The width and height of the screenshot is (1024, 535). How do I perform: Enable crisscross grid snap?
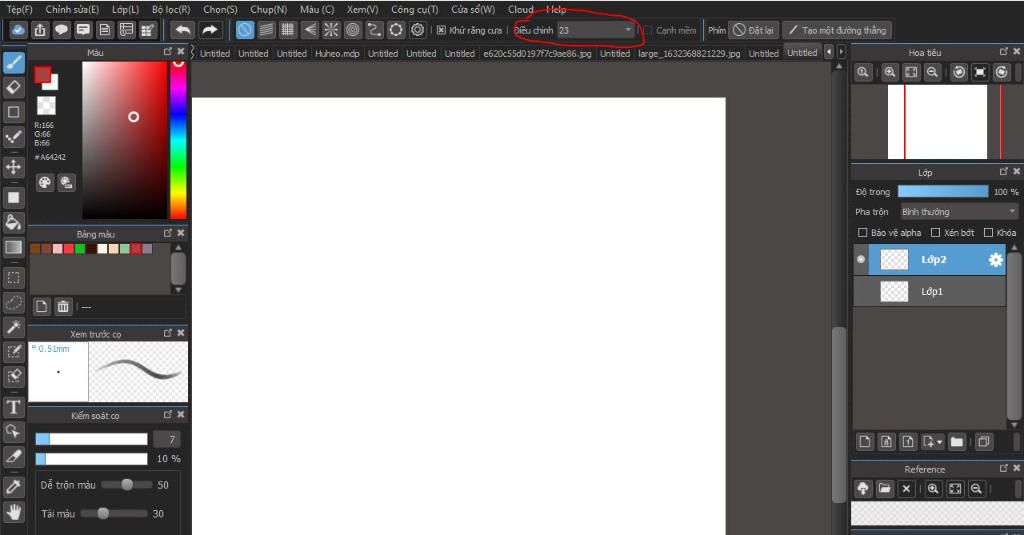point(287,30)
